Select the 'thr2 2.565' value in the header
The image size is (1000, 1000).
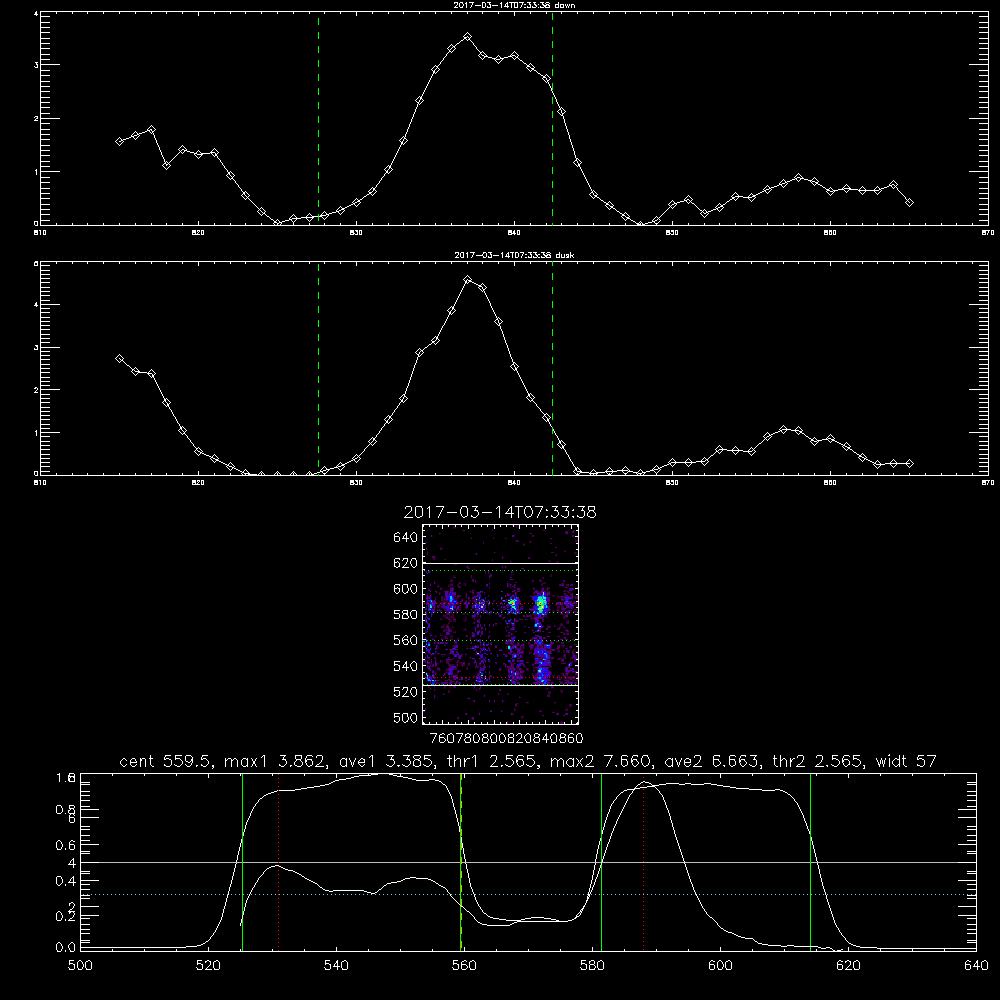pyautogui.click(x=817, y=761)
